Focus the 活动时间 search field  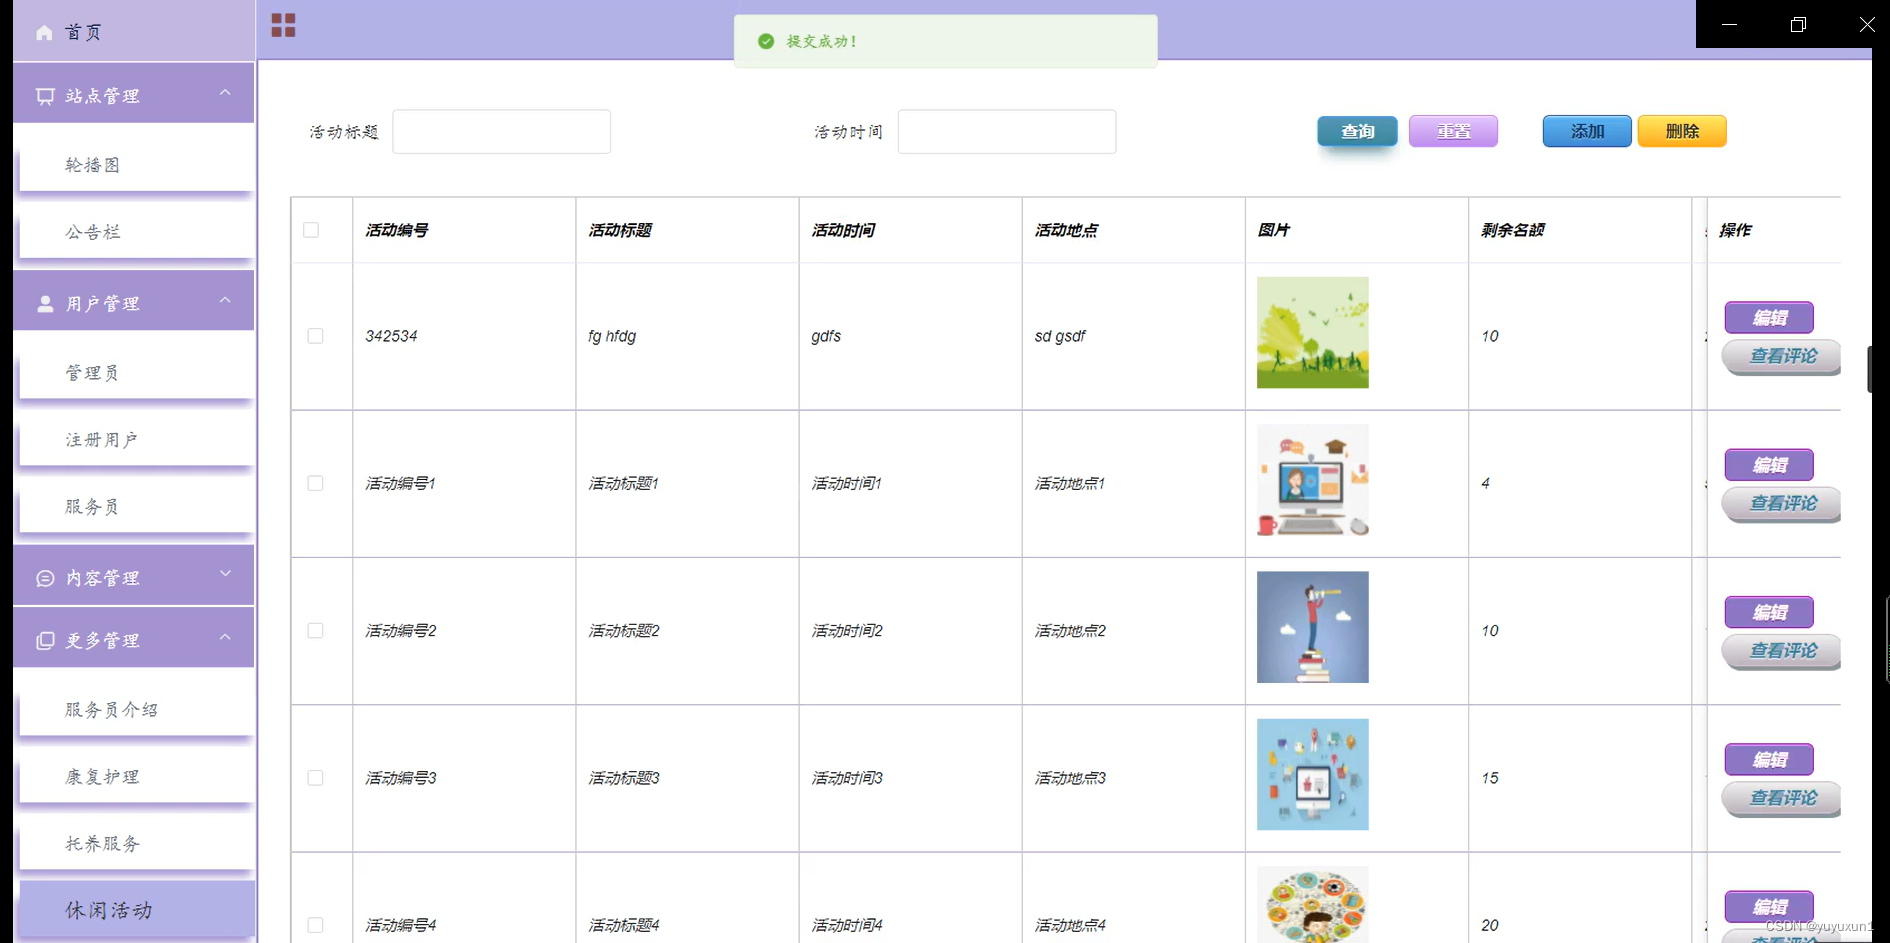click(x=1006, y=132)
